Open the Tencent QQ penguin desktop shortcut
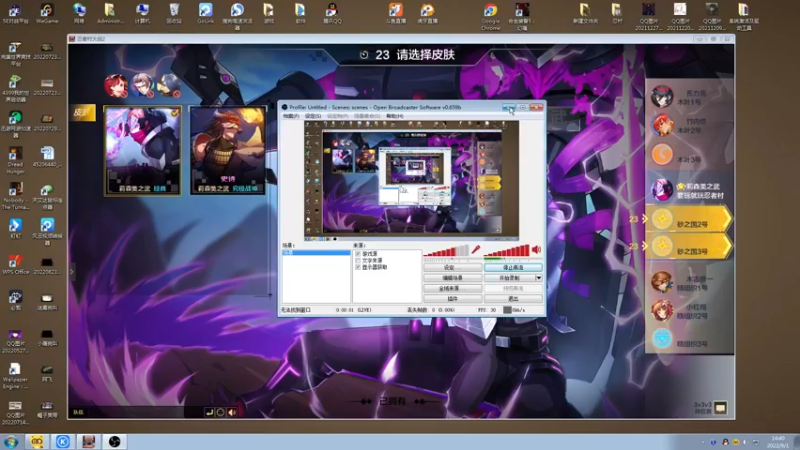The width and height of the screenshot is (800, 450). (x=332, y=13)
